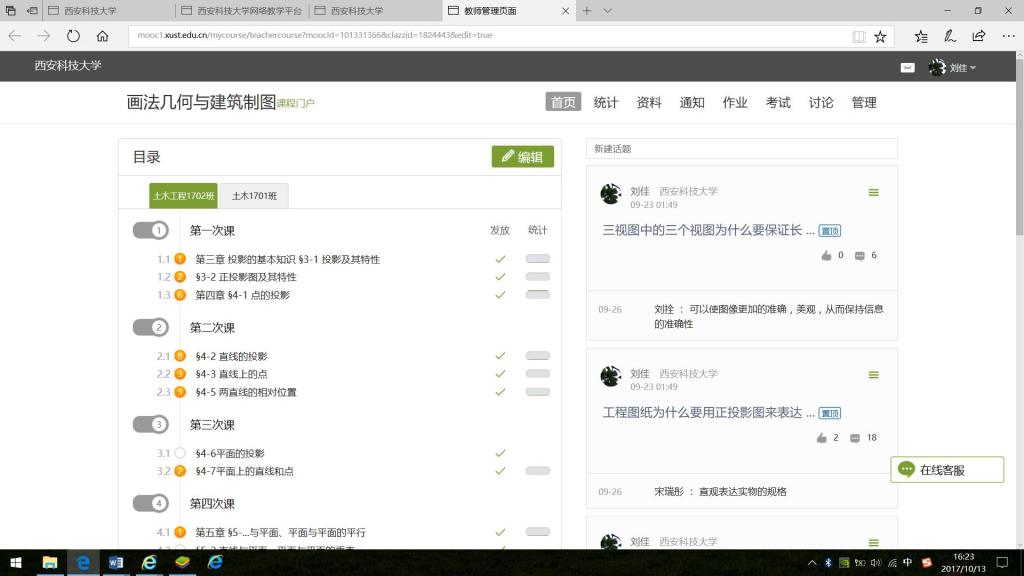1024x576 pixels.
Task: Toggle the 第三次课 chapter switch
Action: tap(151, 425)
